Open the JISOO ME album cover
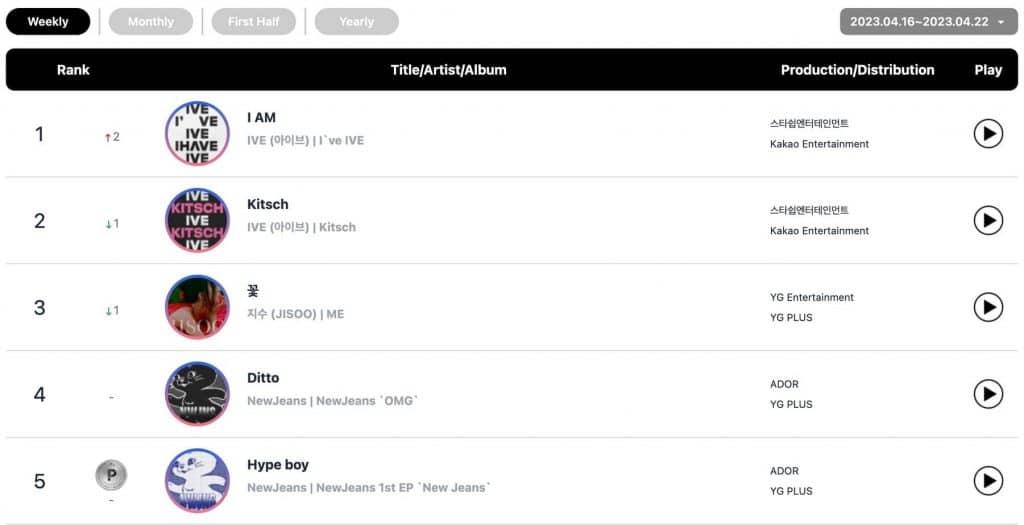The width and height of the screenshot is (1024, 525). coord(197,307)
